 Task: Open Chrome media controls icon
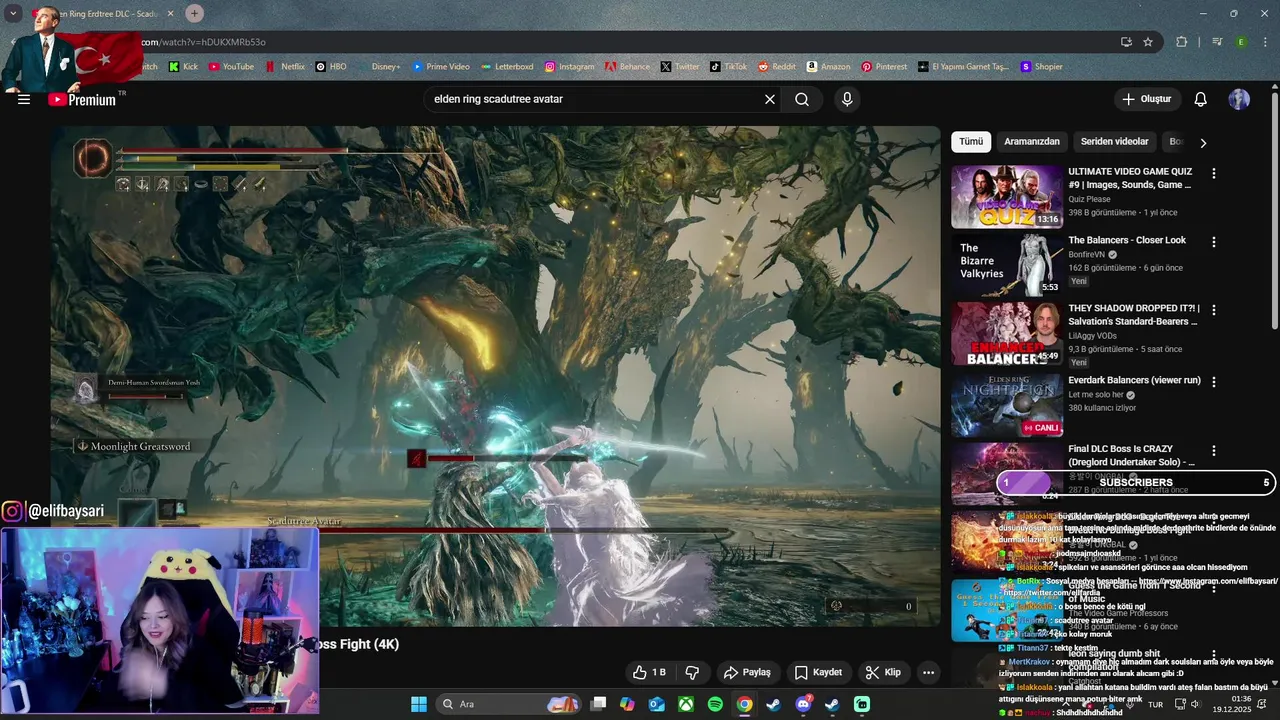tap(1217, 42)
